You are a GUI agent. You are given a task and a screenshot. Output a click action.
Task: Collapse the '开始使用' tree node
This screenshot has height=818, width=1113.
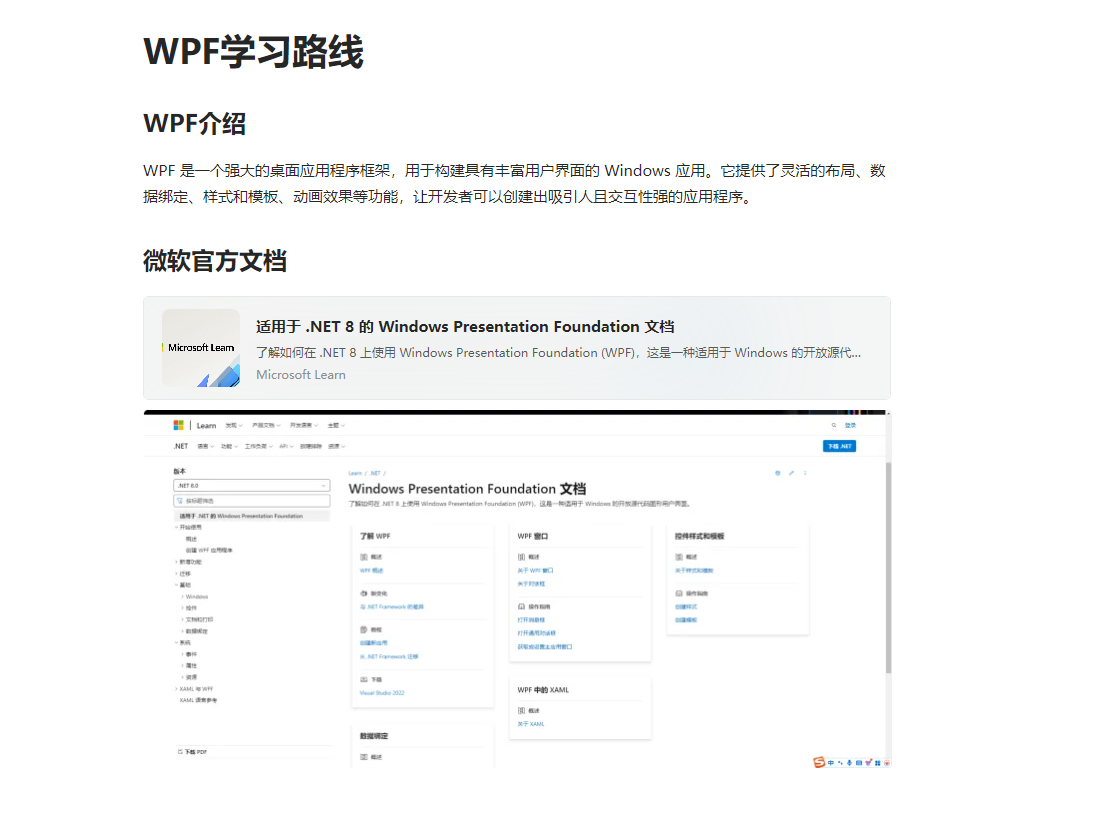click(x=188, y=528)
